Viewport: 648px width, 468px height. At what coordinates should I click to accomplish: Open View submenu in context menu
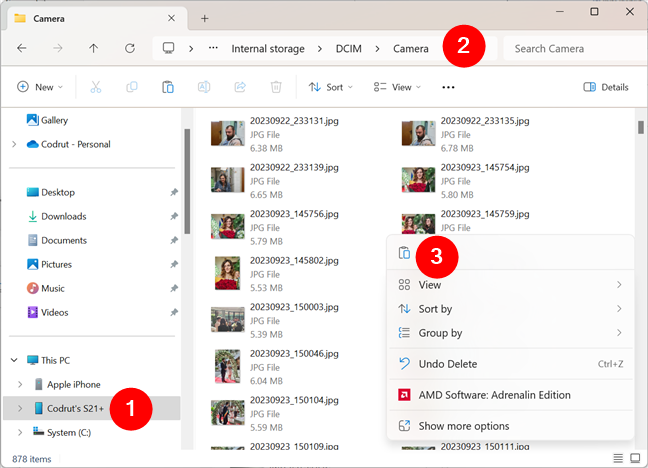[510, 285]
